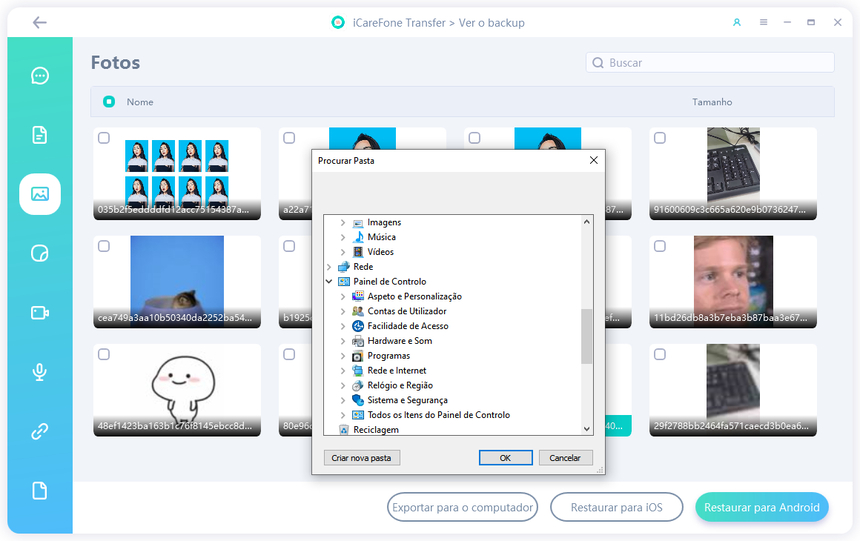Check the photo starting a22a7
This screenshot has width=860, height=541.
point(289,138)
